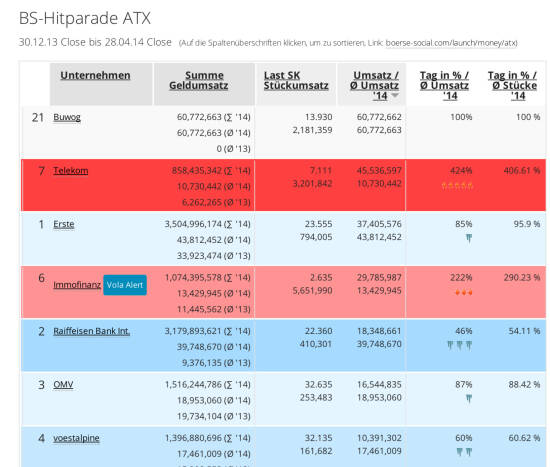Click the sort arrow beside Umsatz '14 header

pos(395,95)
